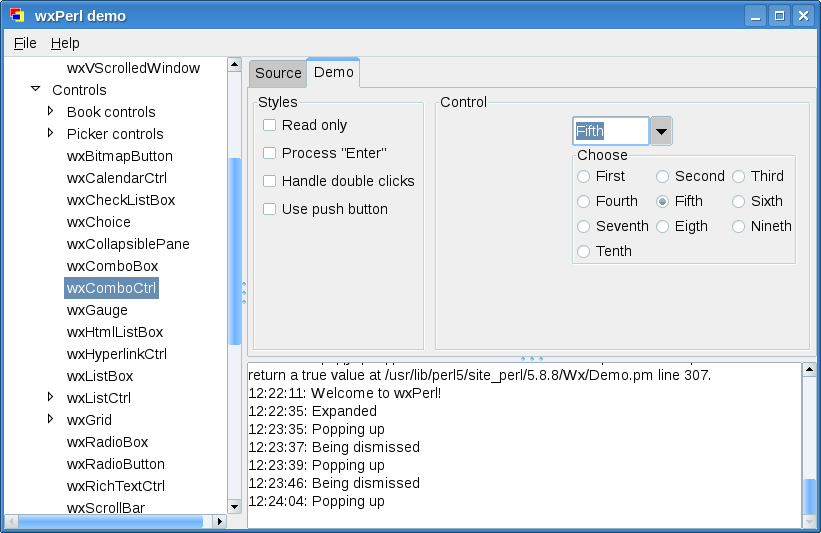This screenshot has height=533, width=821.
Task: Open the combo control dropdown arrow
Action: [661, 131]
